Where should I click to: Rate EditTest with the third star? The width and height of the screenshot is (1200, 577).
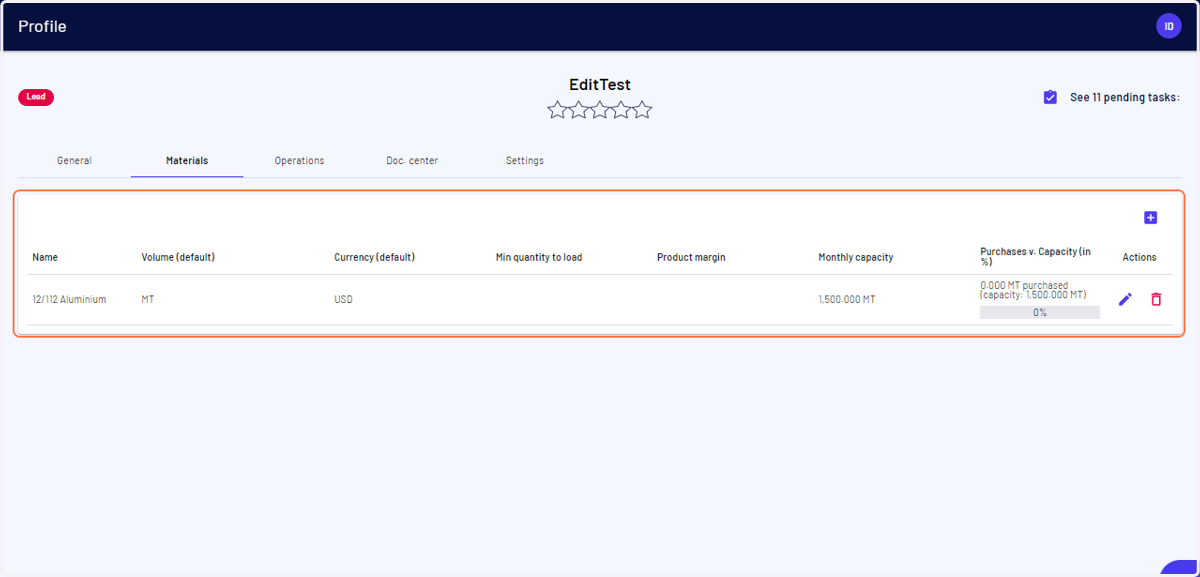coord(600,110)
